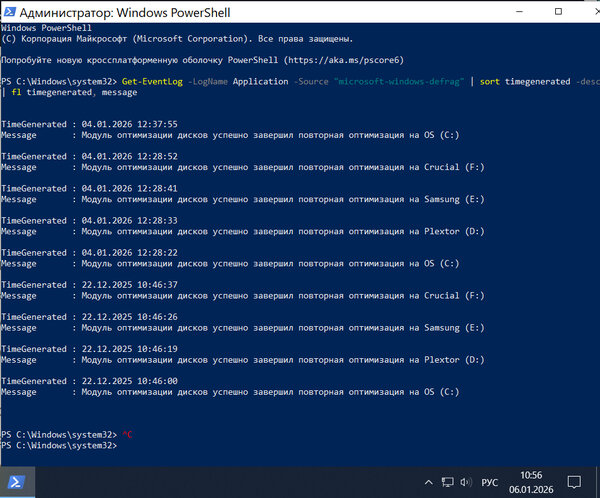Image resolution: width=600 pixels, height=498 pixels.
Task: Maximize the PowerShell window
Action: coord(558,11)
